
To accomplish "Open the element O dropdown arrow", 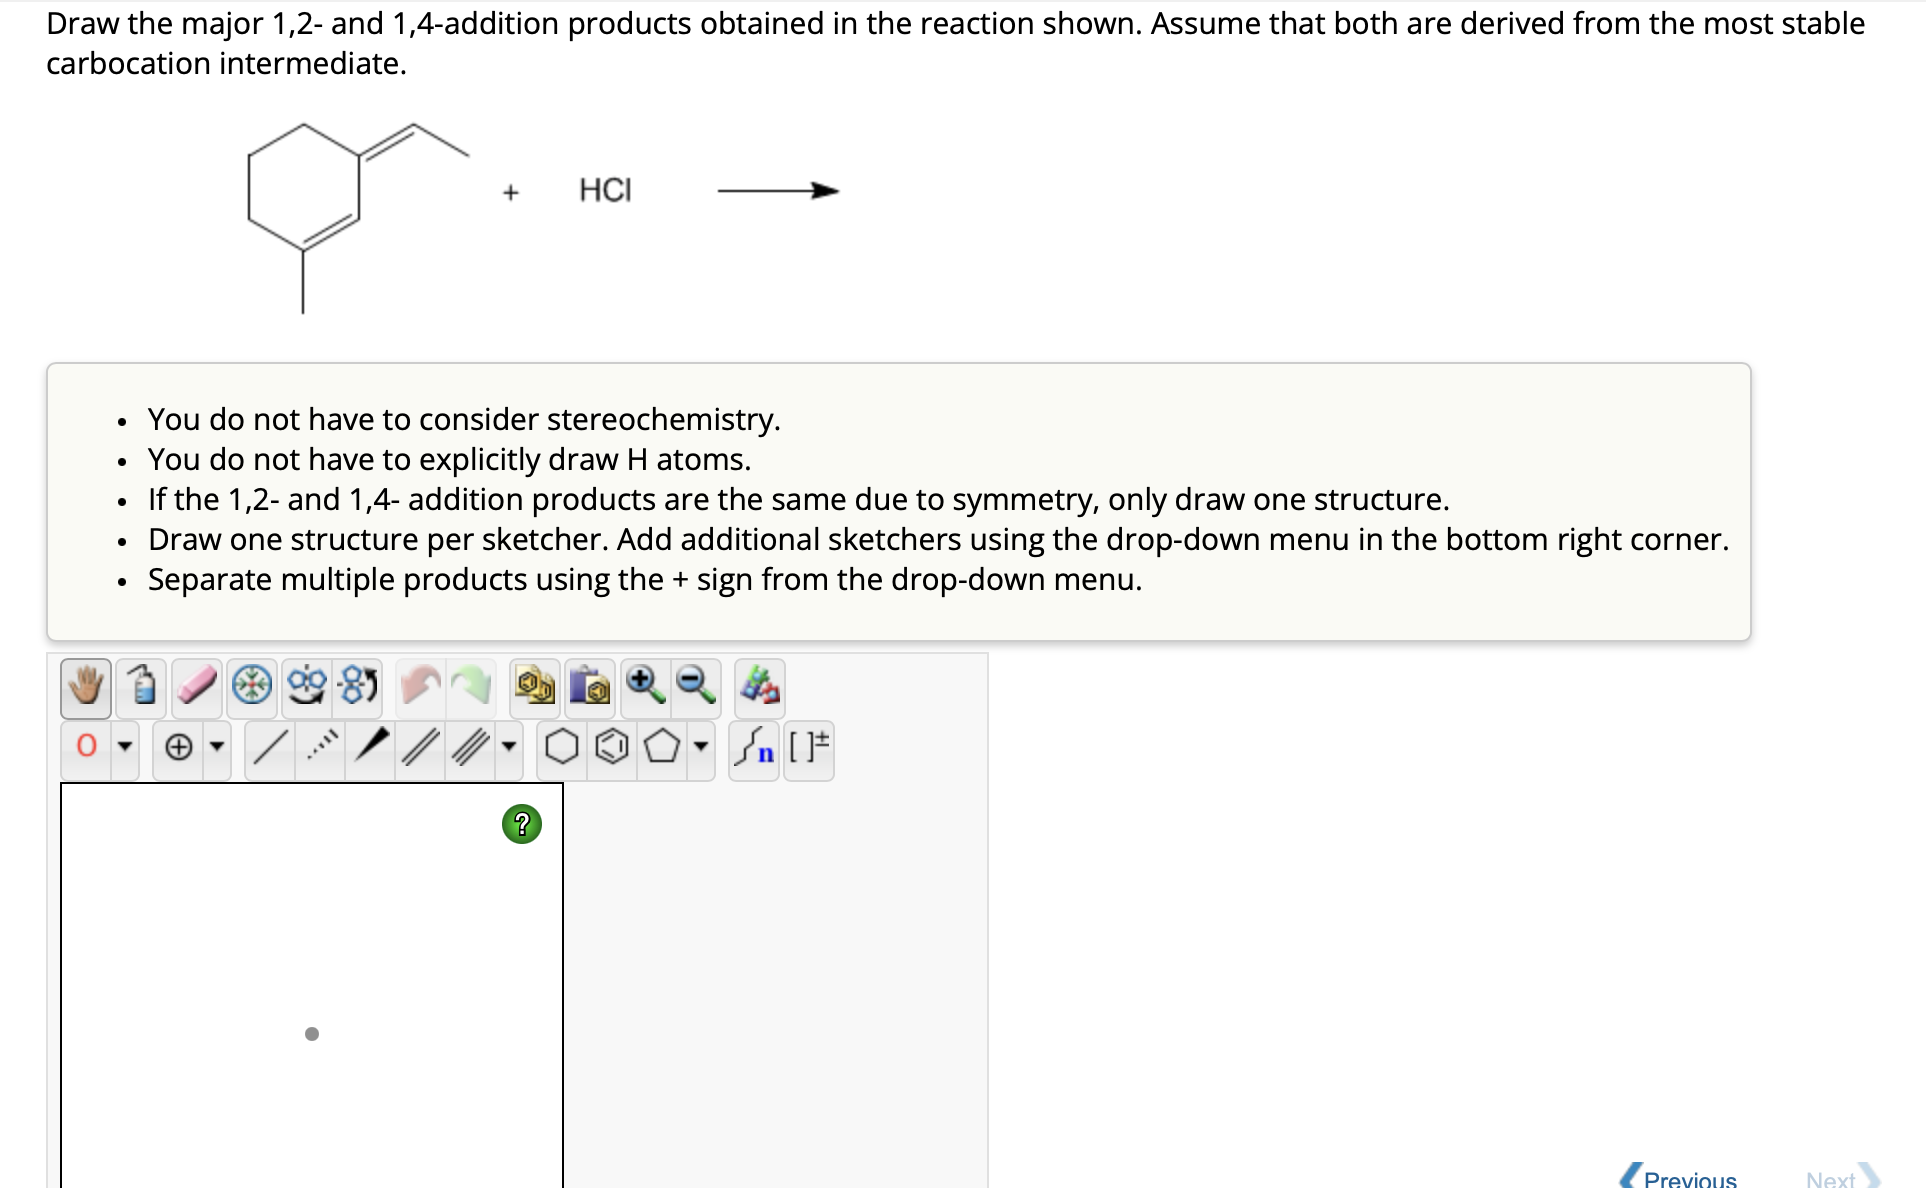I will point(125,747).
